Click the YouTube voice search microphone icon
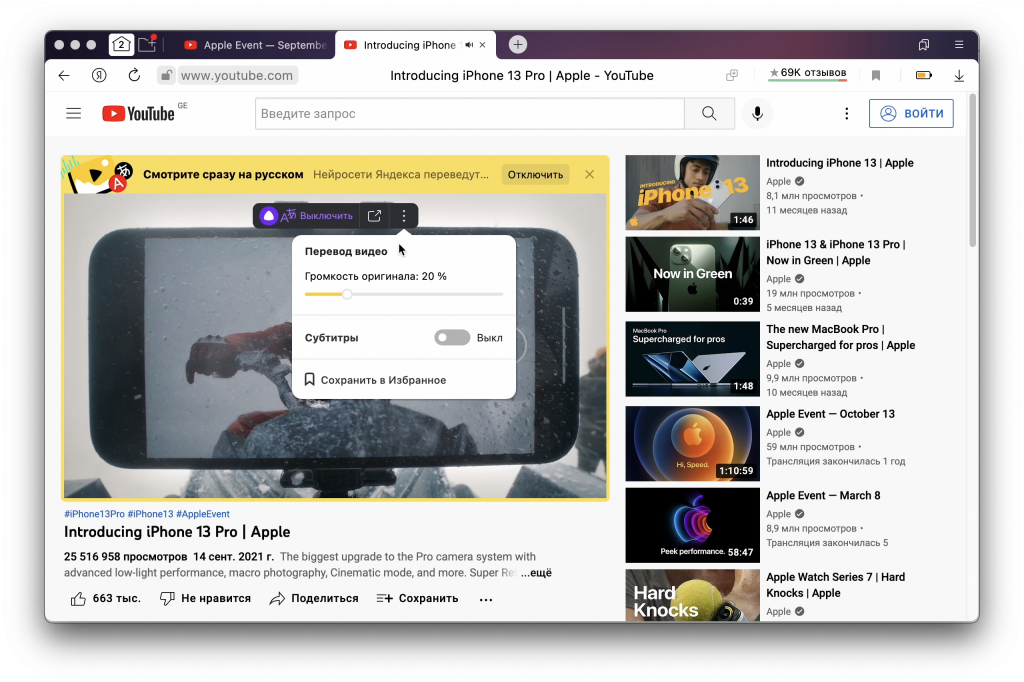Screen dimensions: 1024x682 pos(757,114)
